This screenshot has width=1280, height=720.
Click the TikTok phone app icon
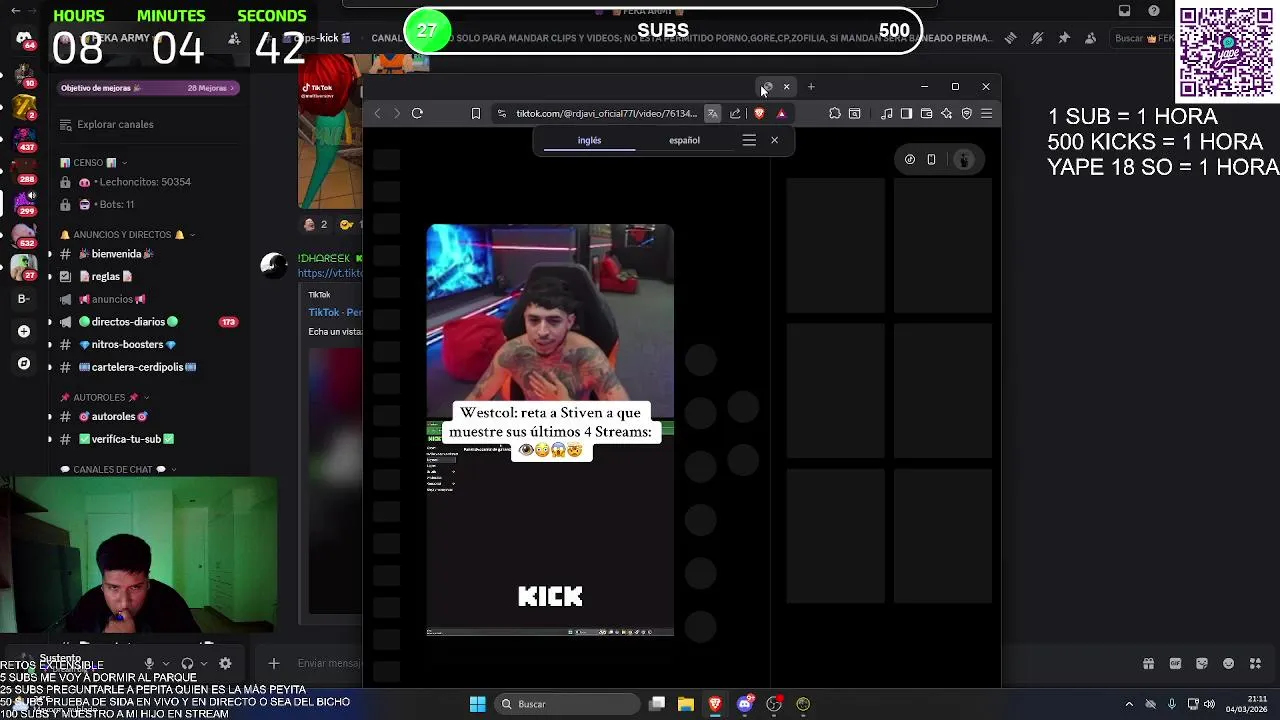point(931,159)
